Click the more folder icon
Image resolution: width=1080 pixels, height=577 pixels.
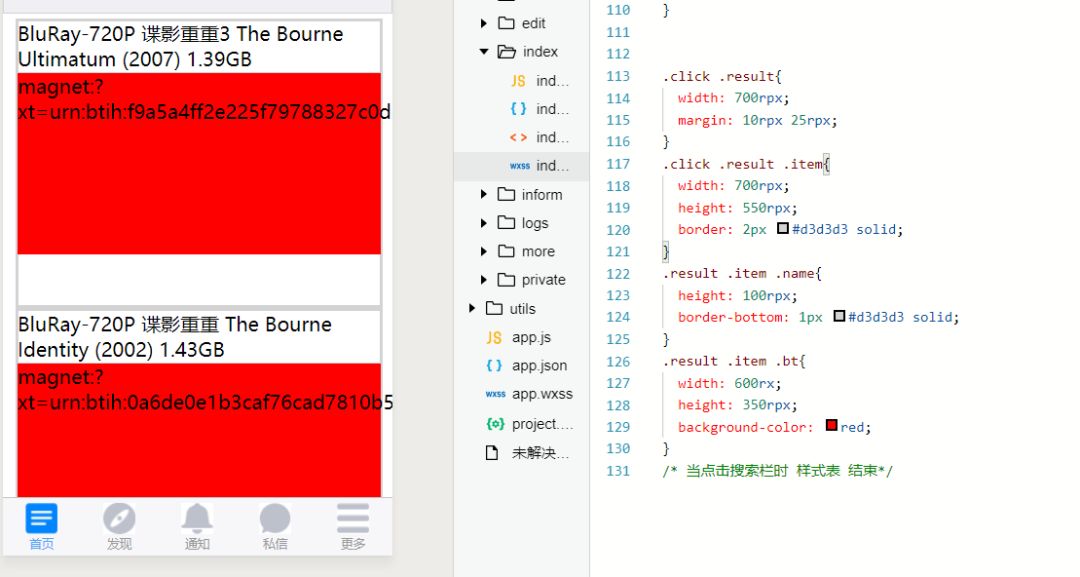pos(506,251)
